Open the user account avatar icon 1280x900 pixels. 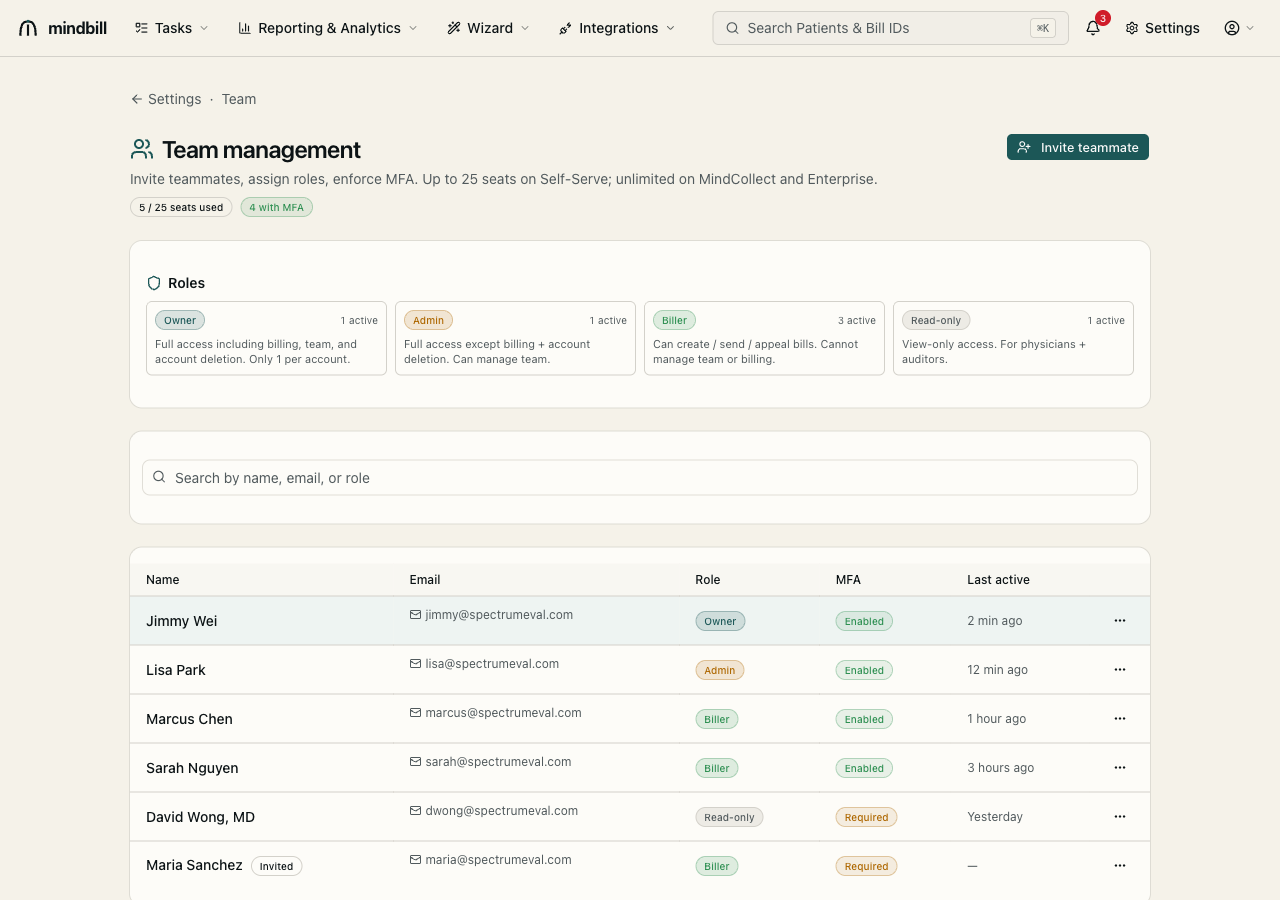(1232, 28)
